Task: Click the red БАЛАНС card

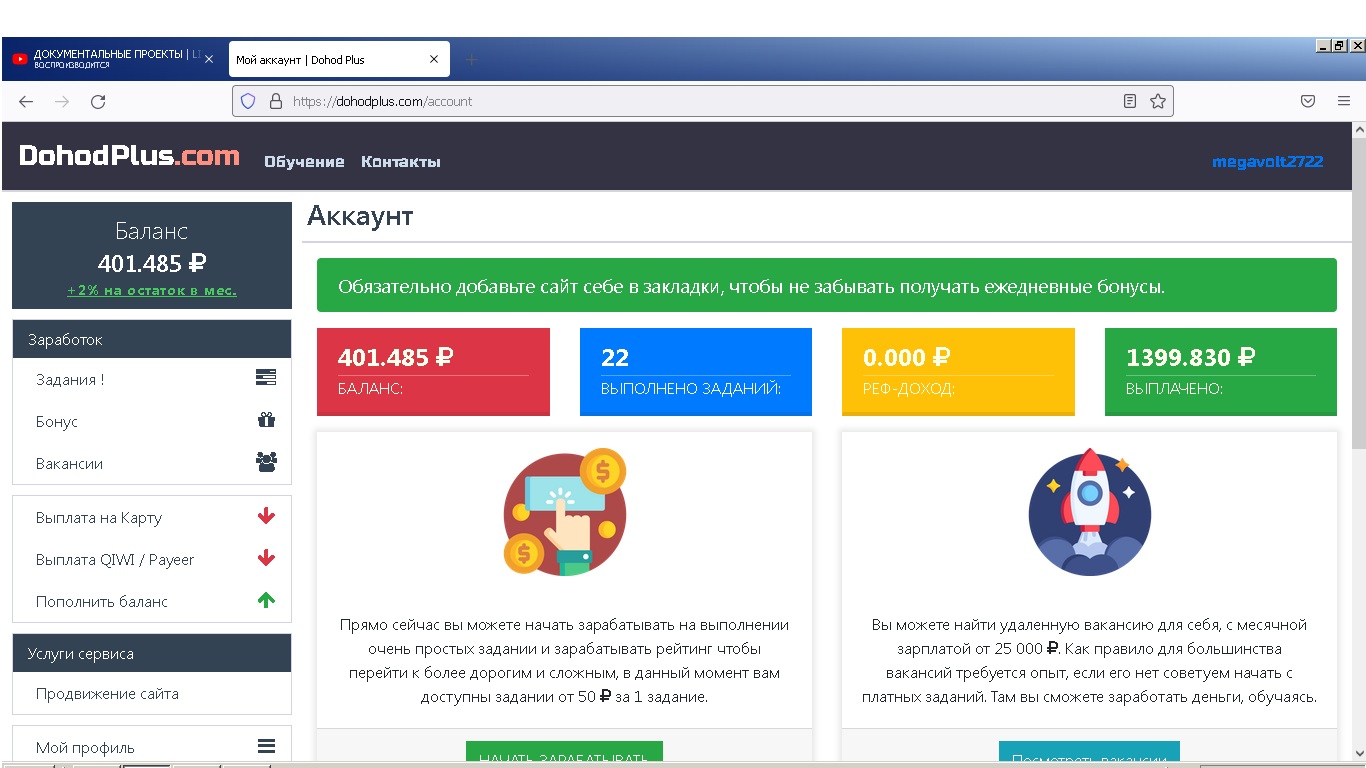Action: pos(433,371)
